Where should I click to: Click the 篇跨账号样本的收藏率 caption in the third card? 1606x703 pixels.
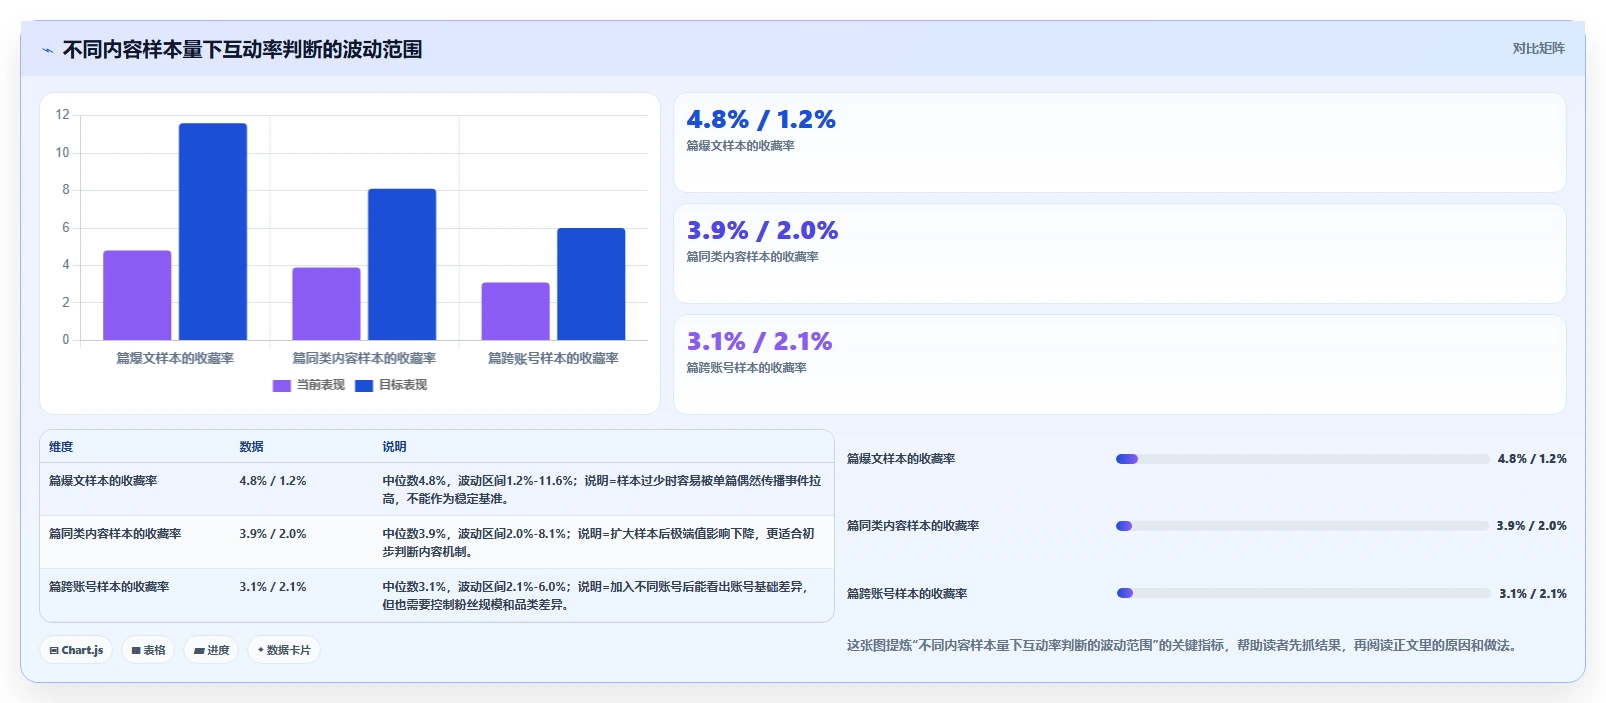coord(747,368)
